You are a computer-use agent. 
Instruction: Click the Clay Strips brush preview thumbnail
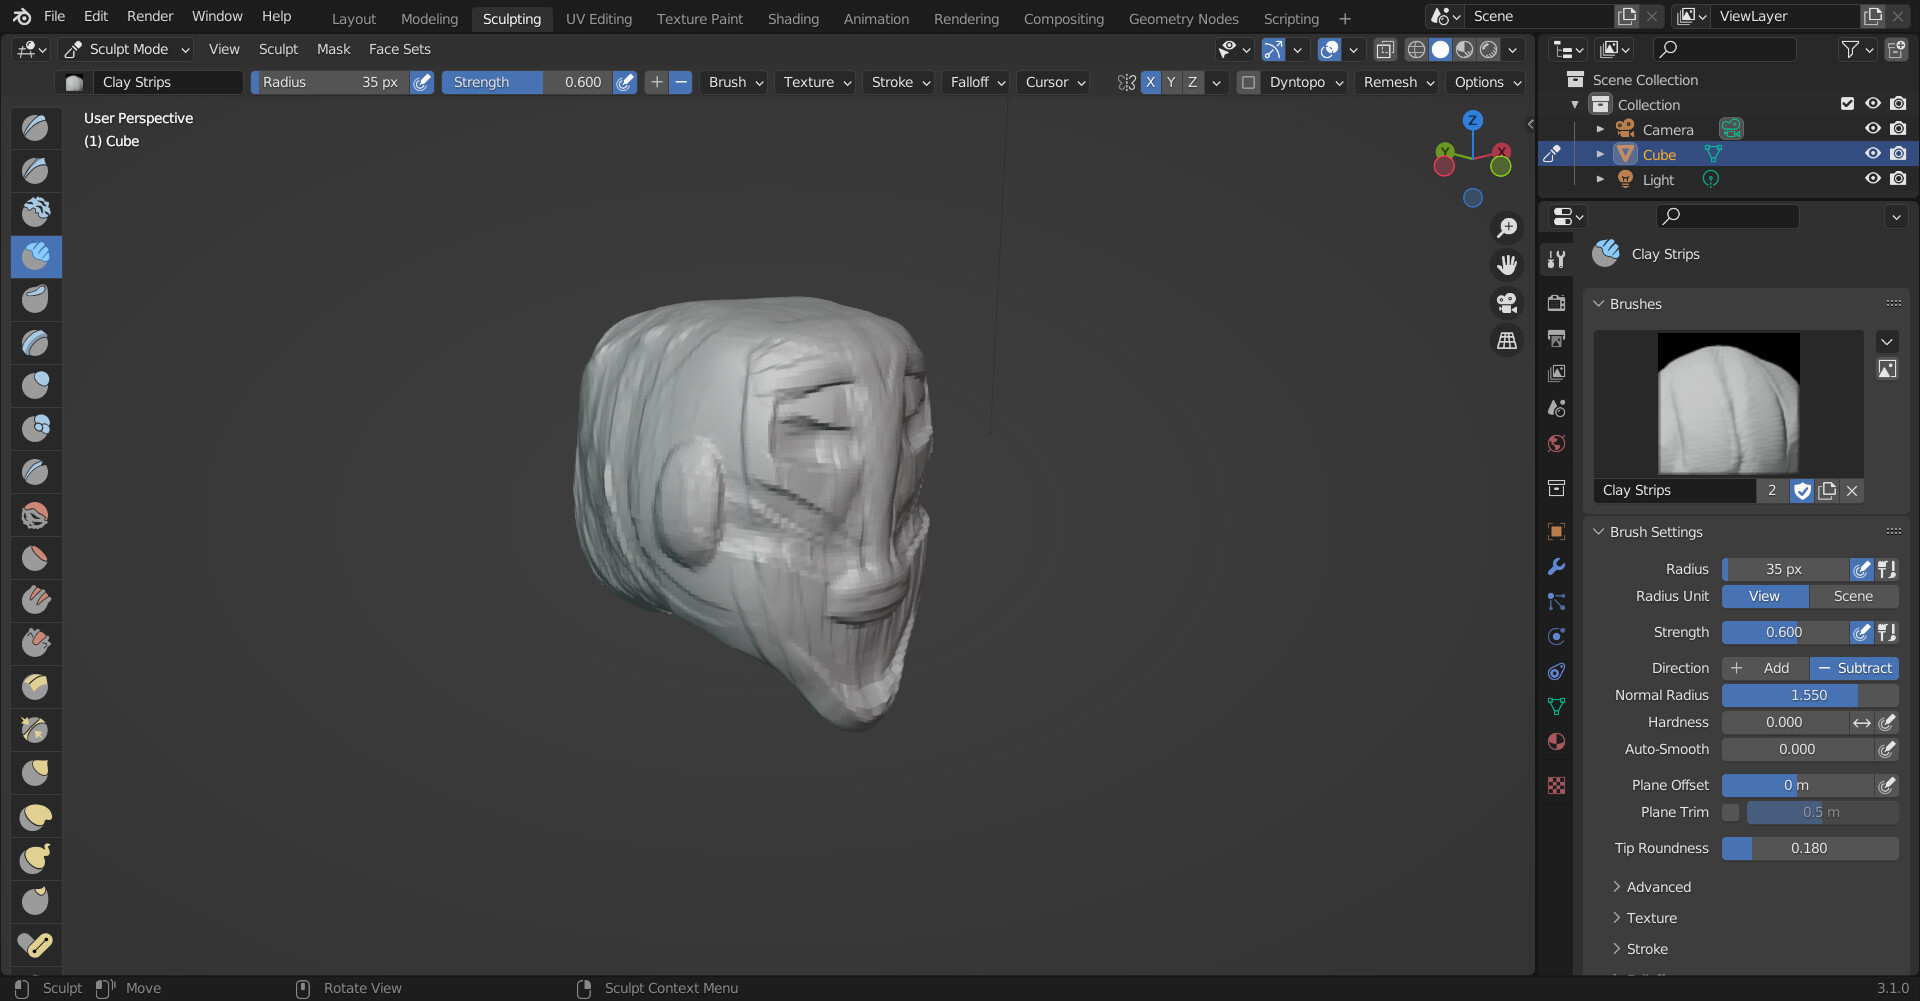click(1728, 403)
